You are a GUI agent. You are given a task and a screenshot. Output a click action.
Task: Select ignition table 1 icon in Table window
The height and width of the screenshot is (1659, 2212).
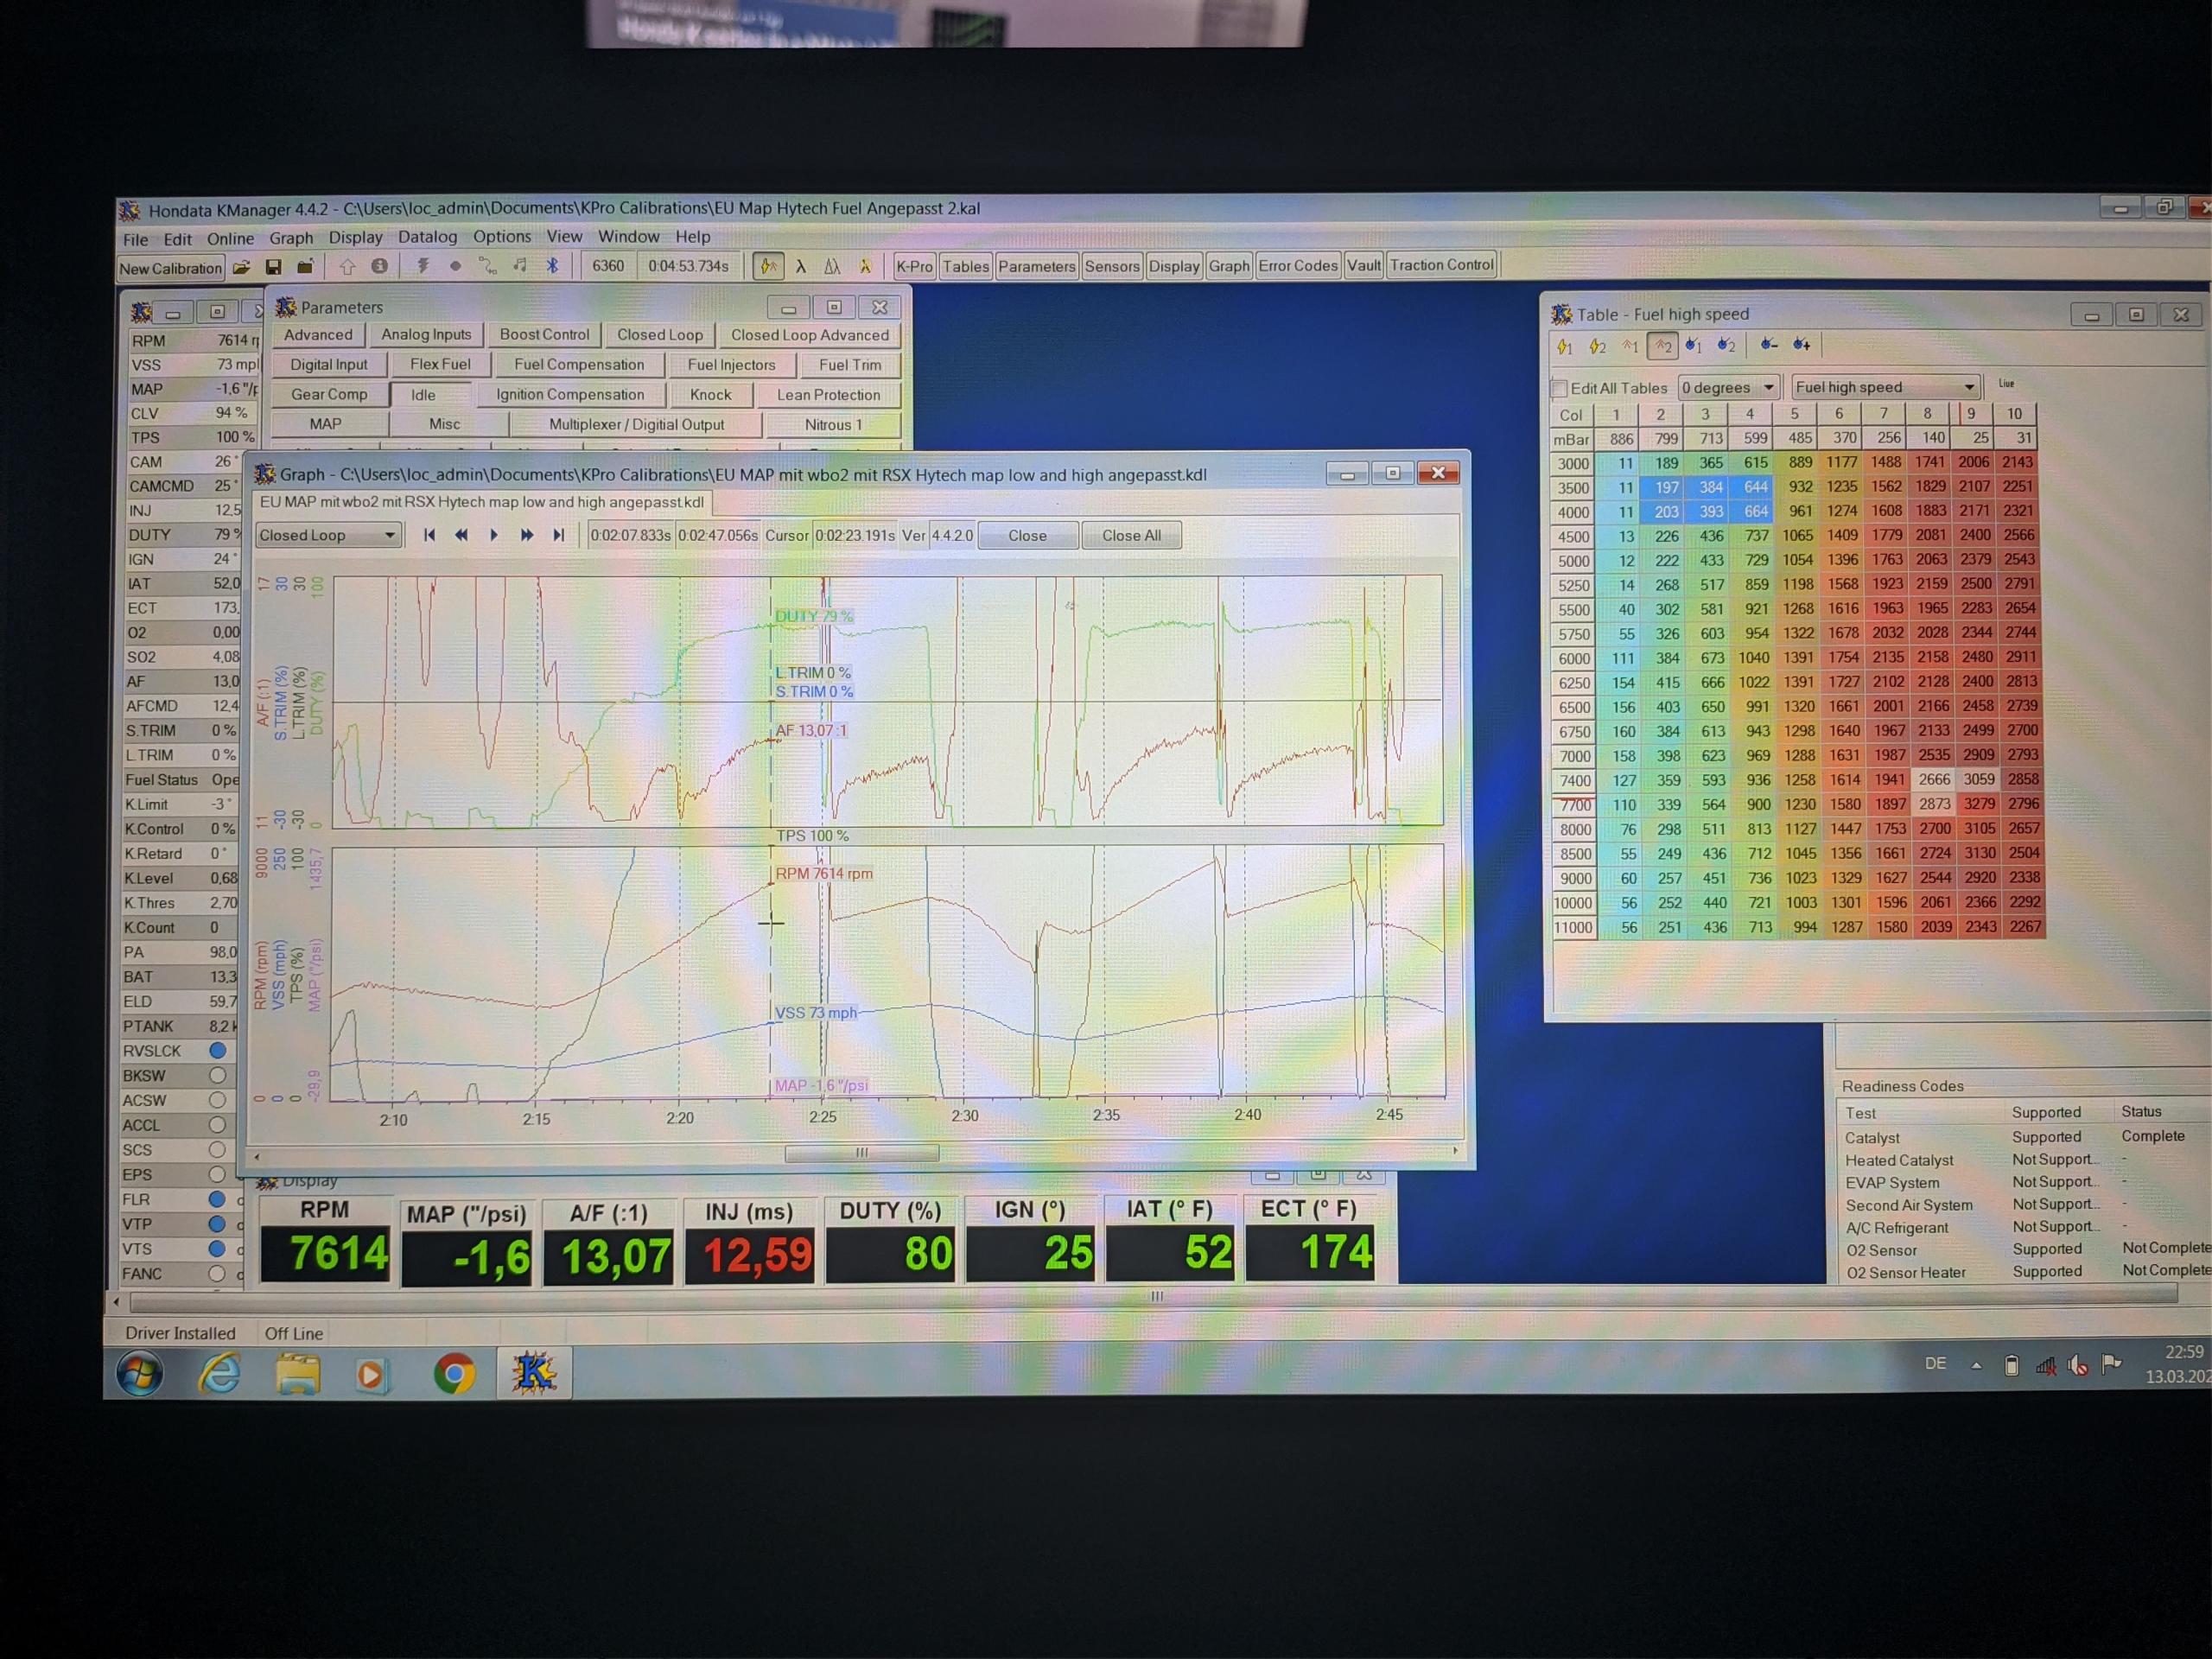coord(1565,346)
